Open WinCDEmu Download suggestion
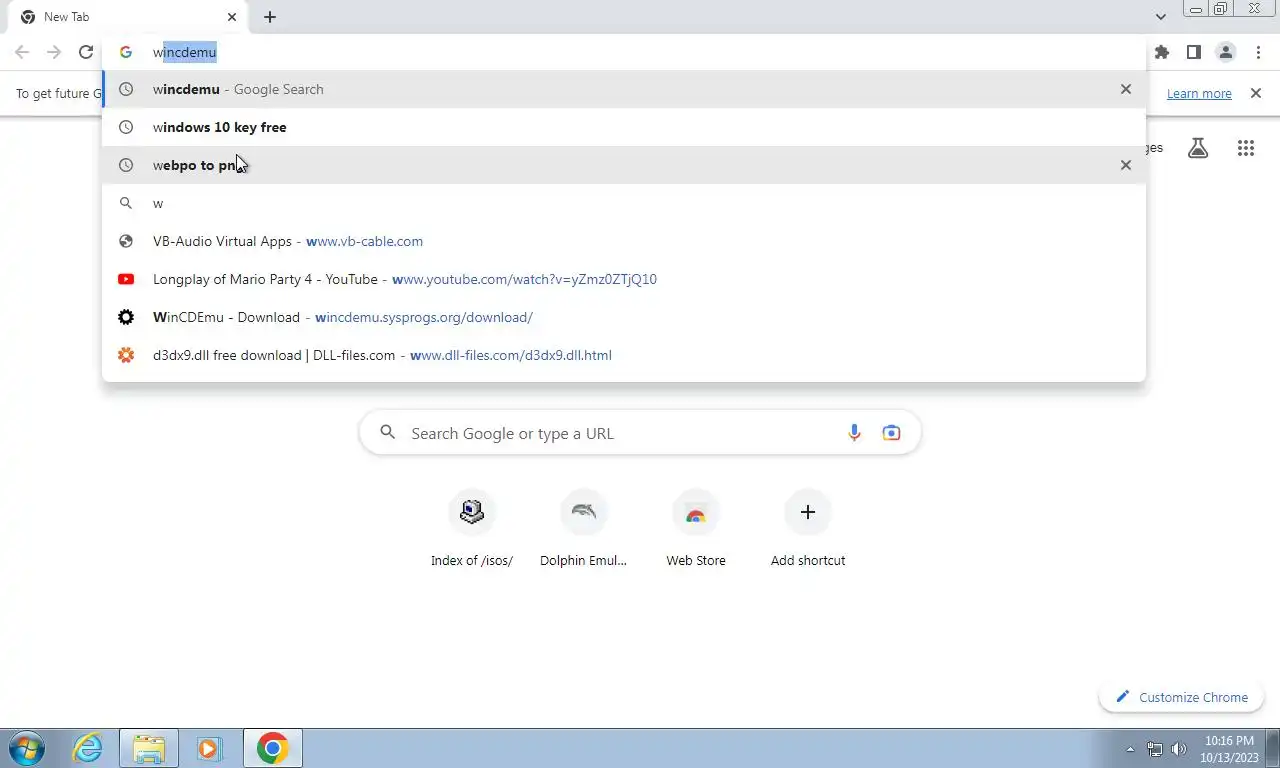Screen dimensions: 1280x768 [624, 317]
